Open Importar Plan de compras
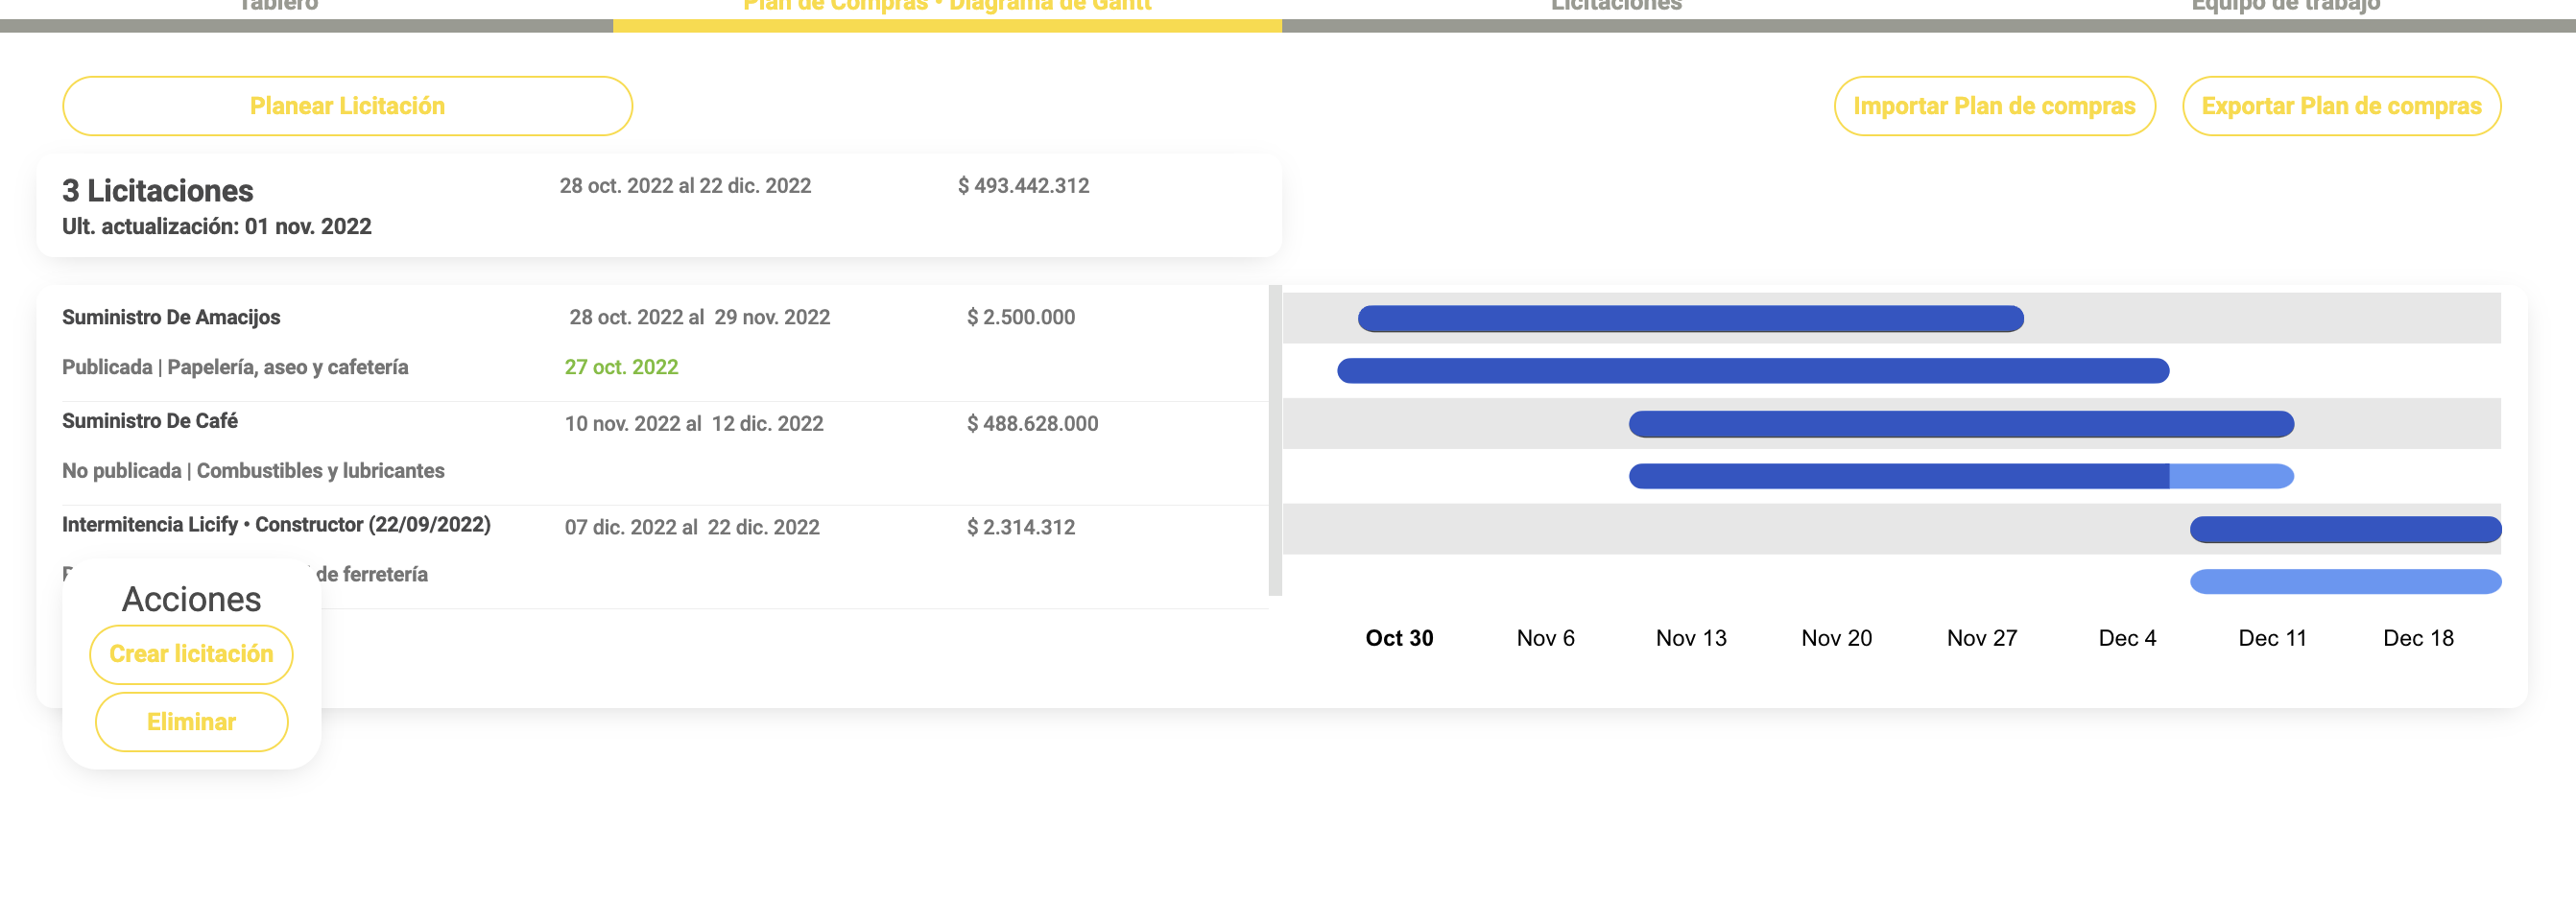 click(1994, 106)
